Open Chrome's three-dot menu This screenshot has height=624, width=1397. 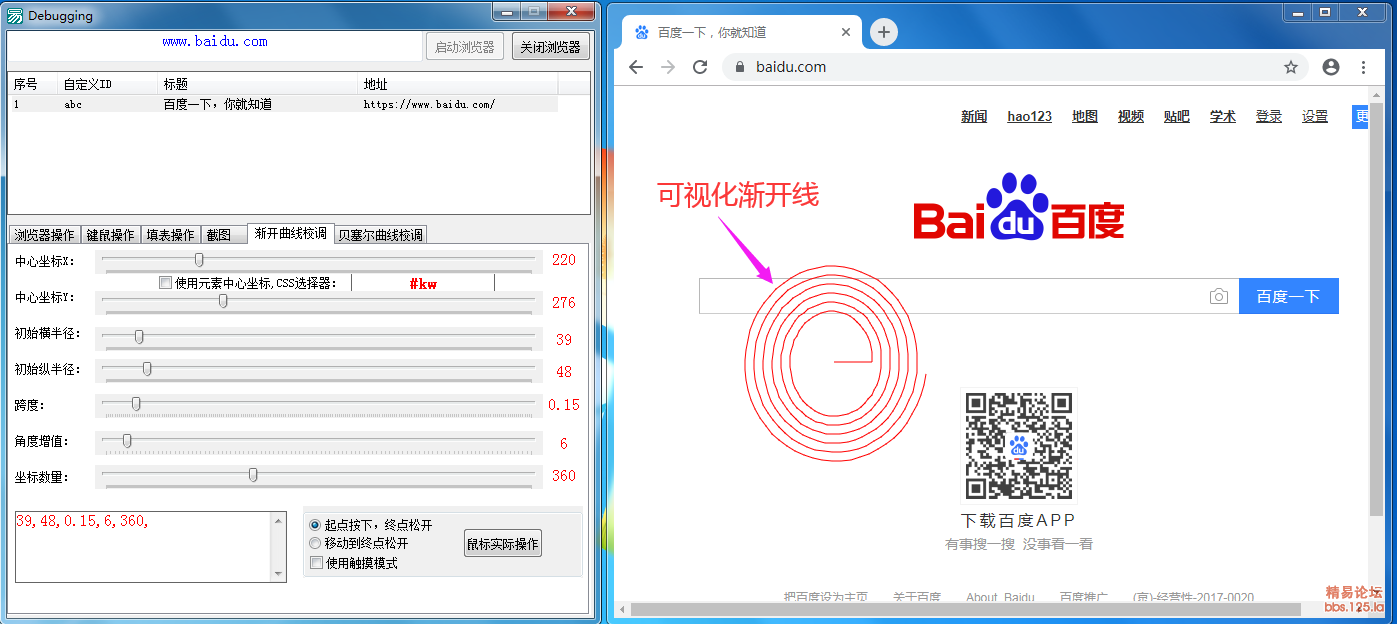(1364, 67)
